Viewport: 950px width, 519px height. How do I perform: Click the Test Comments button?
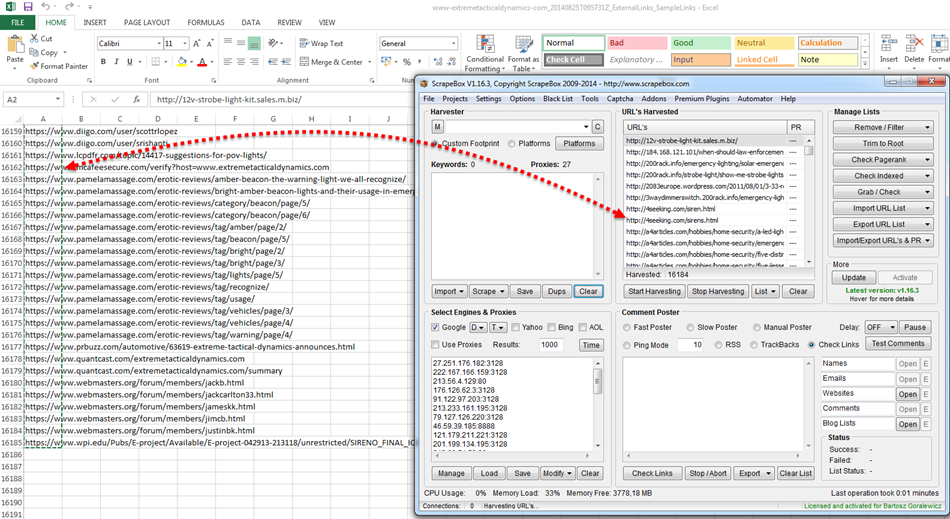point(898,343)
